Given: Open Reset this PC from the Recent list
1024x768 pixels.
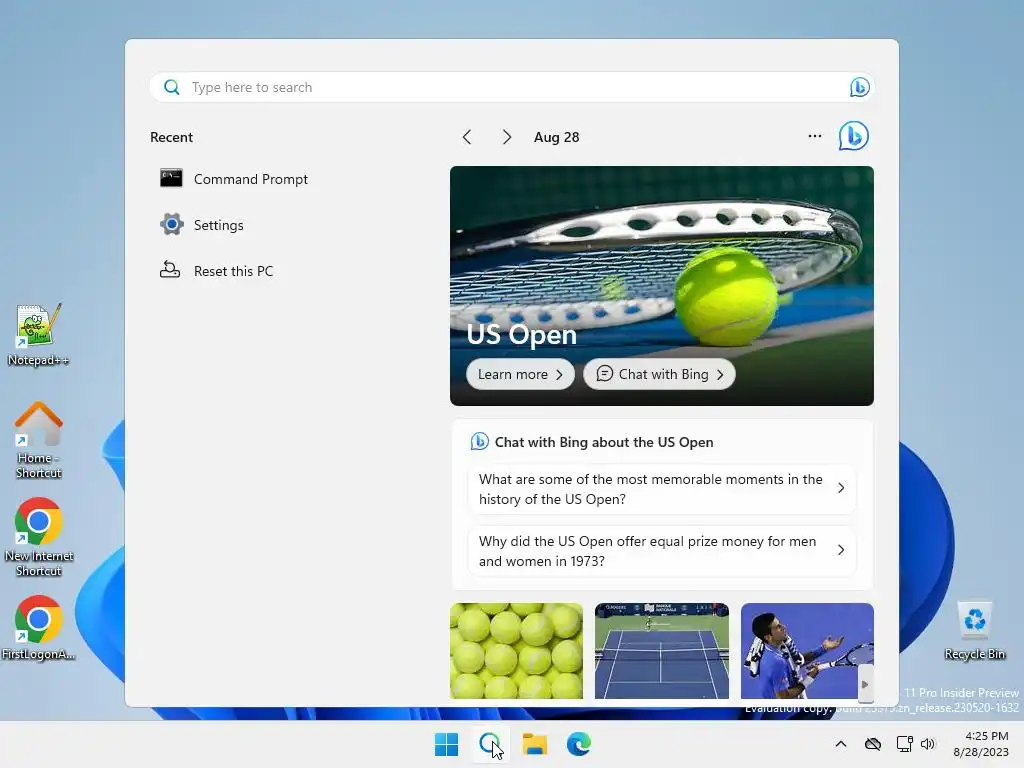Looking at the screenshot, I should 217,271.
